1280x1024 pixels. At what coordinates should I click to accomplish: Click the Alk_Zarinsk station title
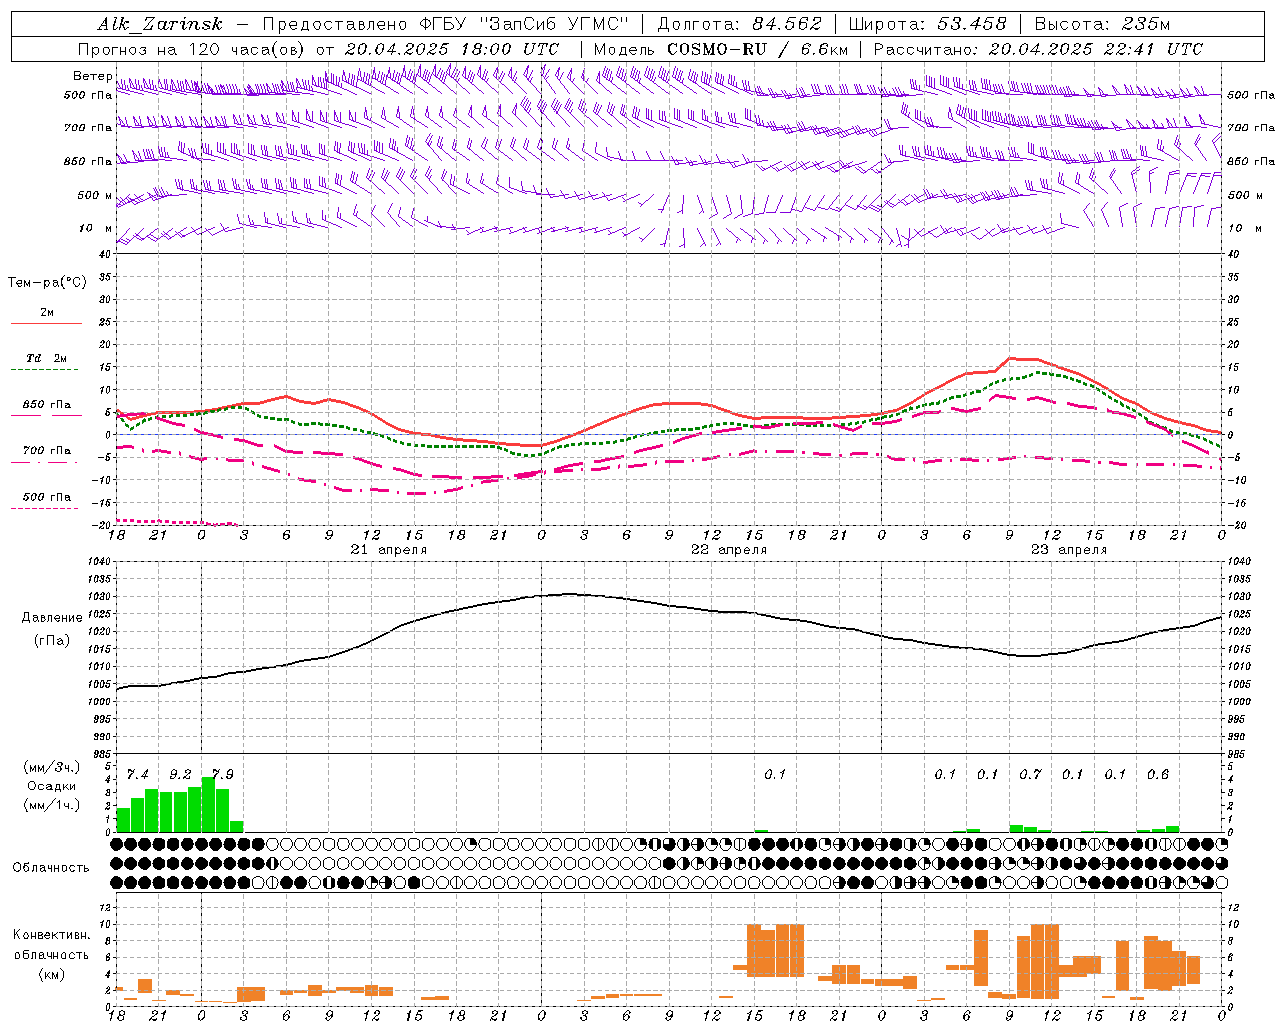pyautogui.click(x=161, y=24)
